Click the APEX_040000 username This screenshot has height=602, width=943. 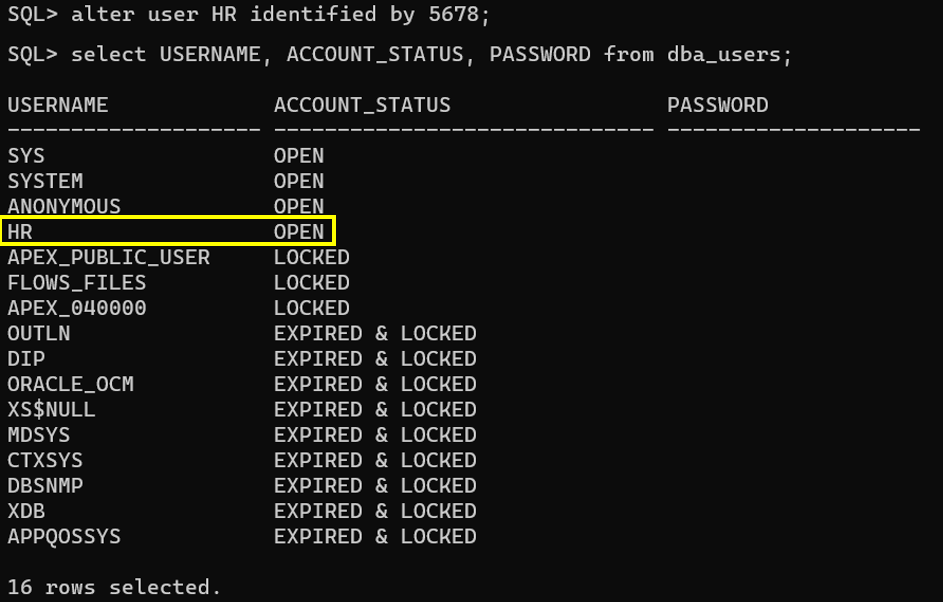(77, 308)
